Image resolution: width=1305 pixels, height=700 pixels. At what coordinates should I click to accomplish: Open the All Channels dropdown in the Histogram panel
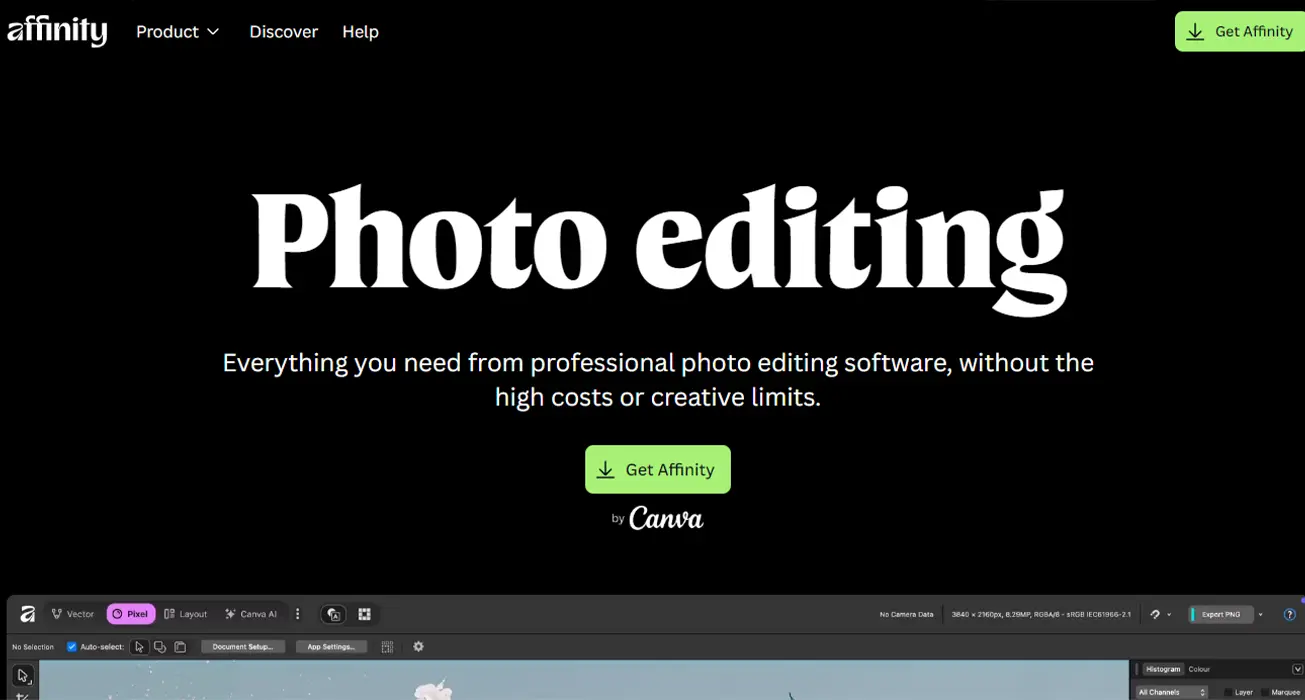pyautogui.click(x=1173, y=692)
